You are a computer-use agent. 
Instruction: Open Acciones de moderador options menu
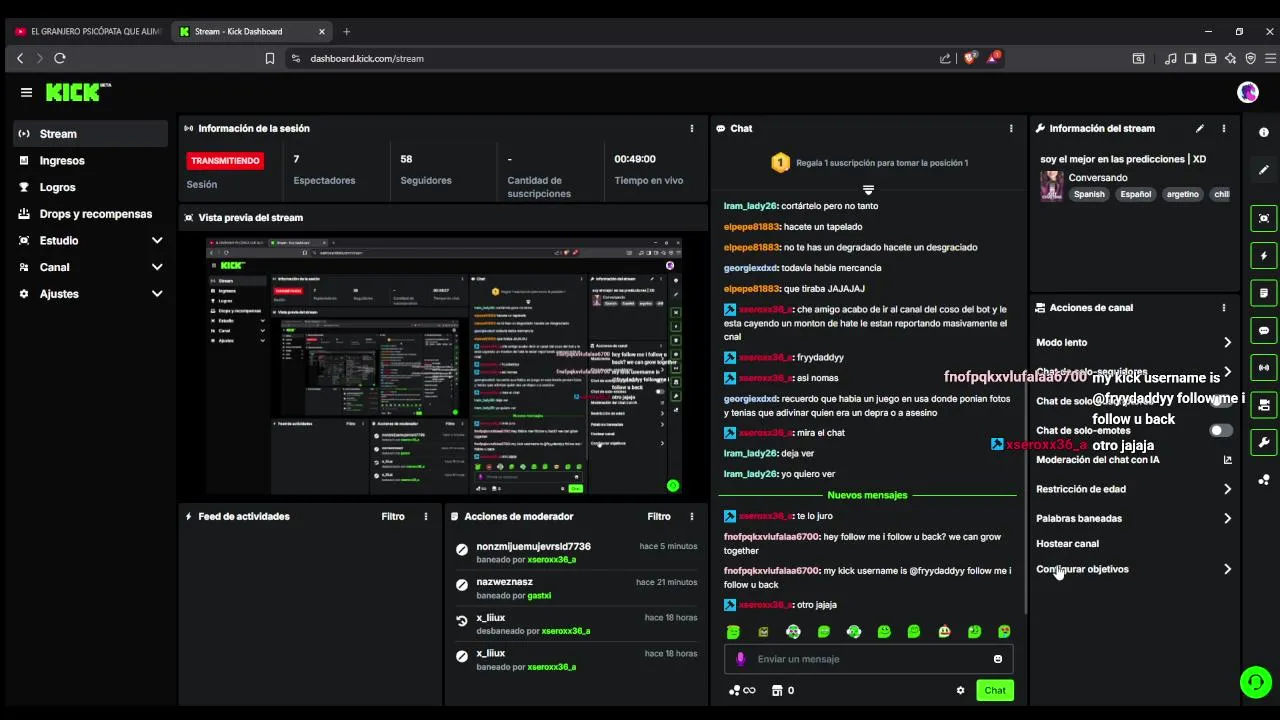[x=692, y=517]
